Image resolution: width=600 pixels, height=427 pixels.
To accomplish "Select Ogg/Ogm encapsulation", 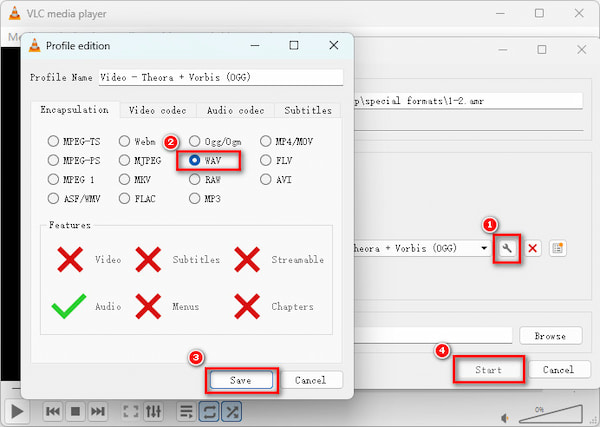I will [215, 142].
